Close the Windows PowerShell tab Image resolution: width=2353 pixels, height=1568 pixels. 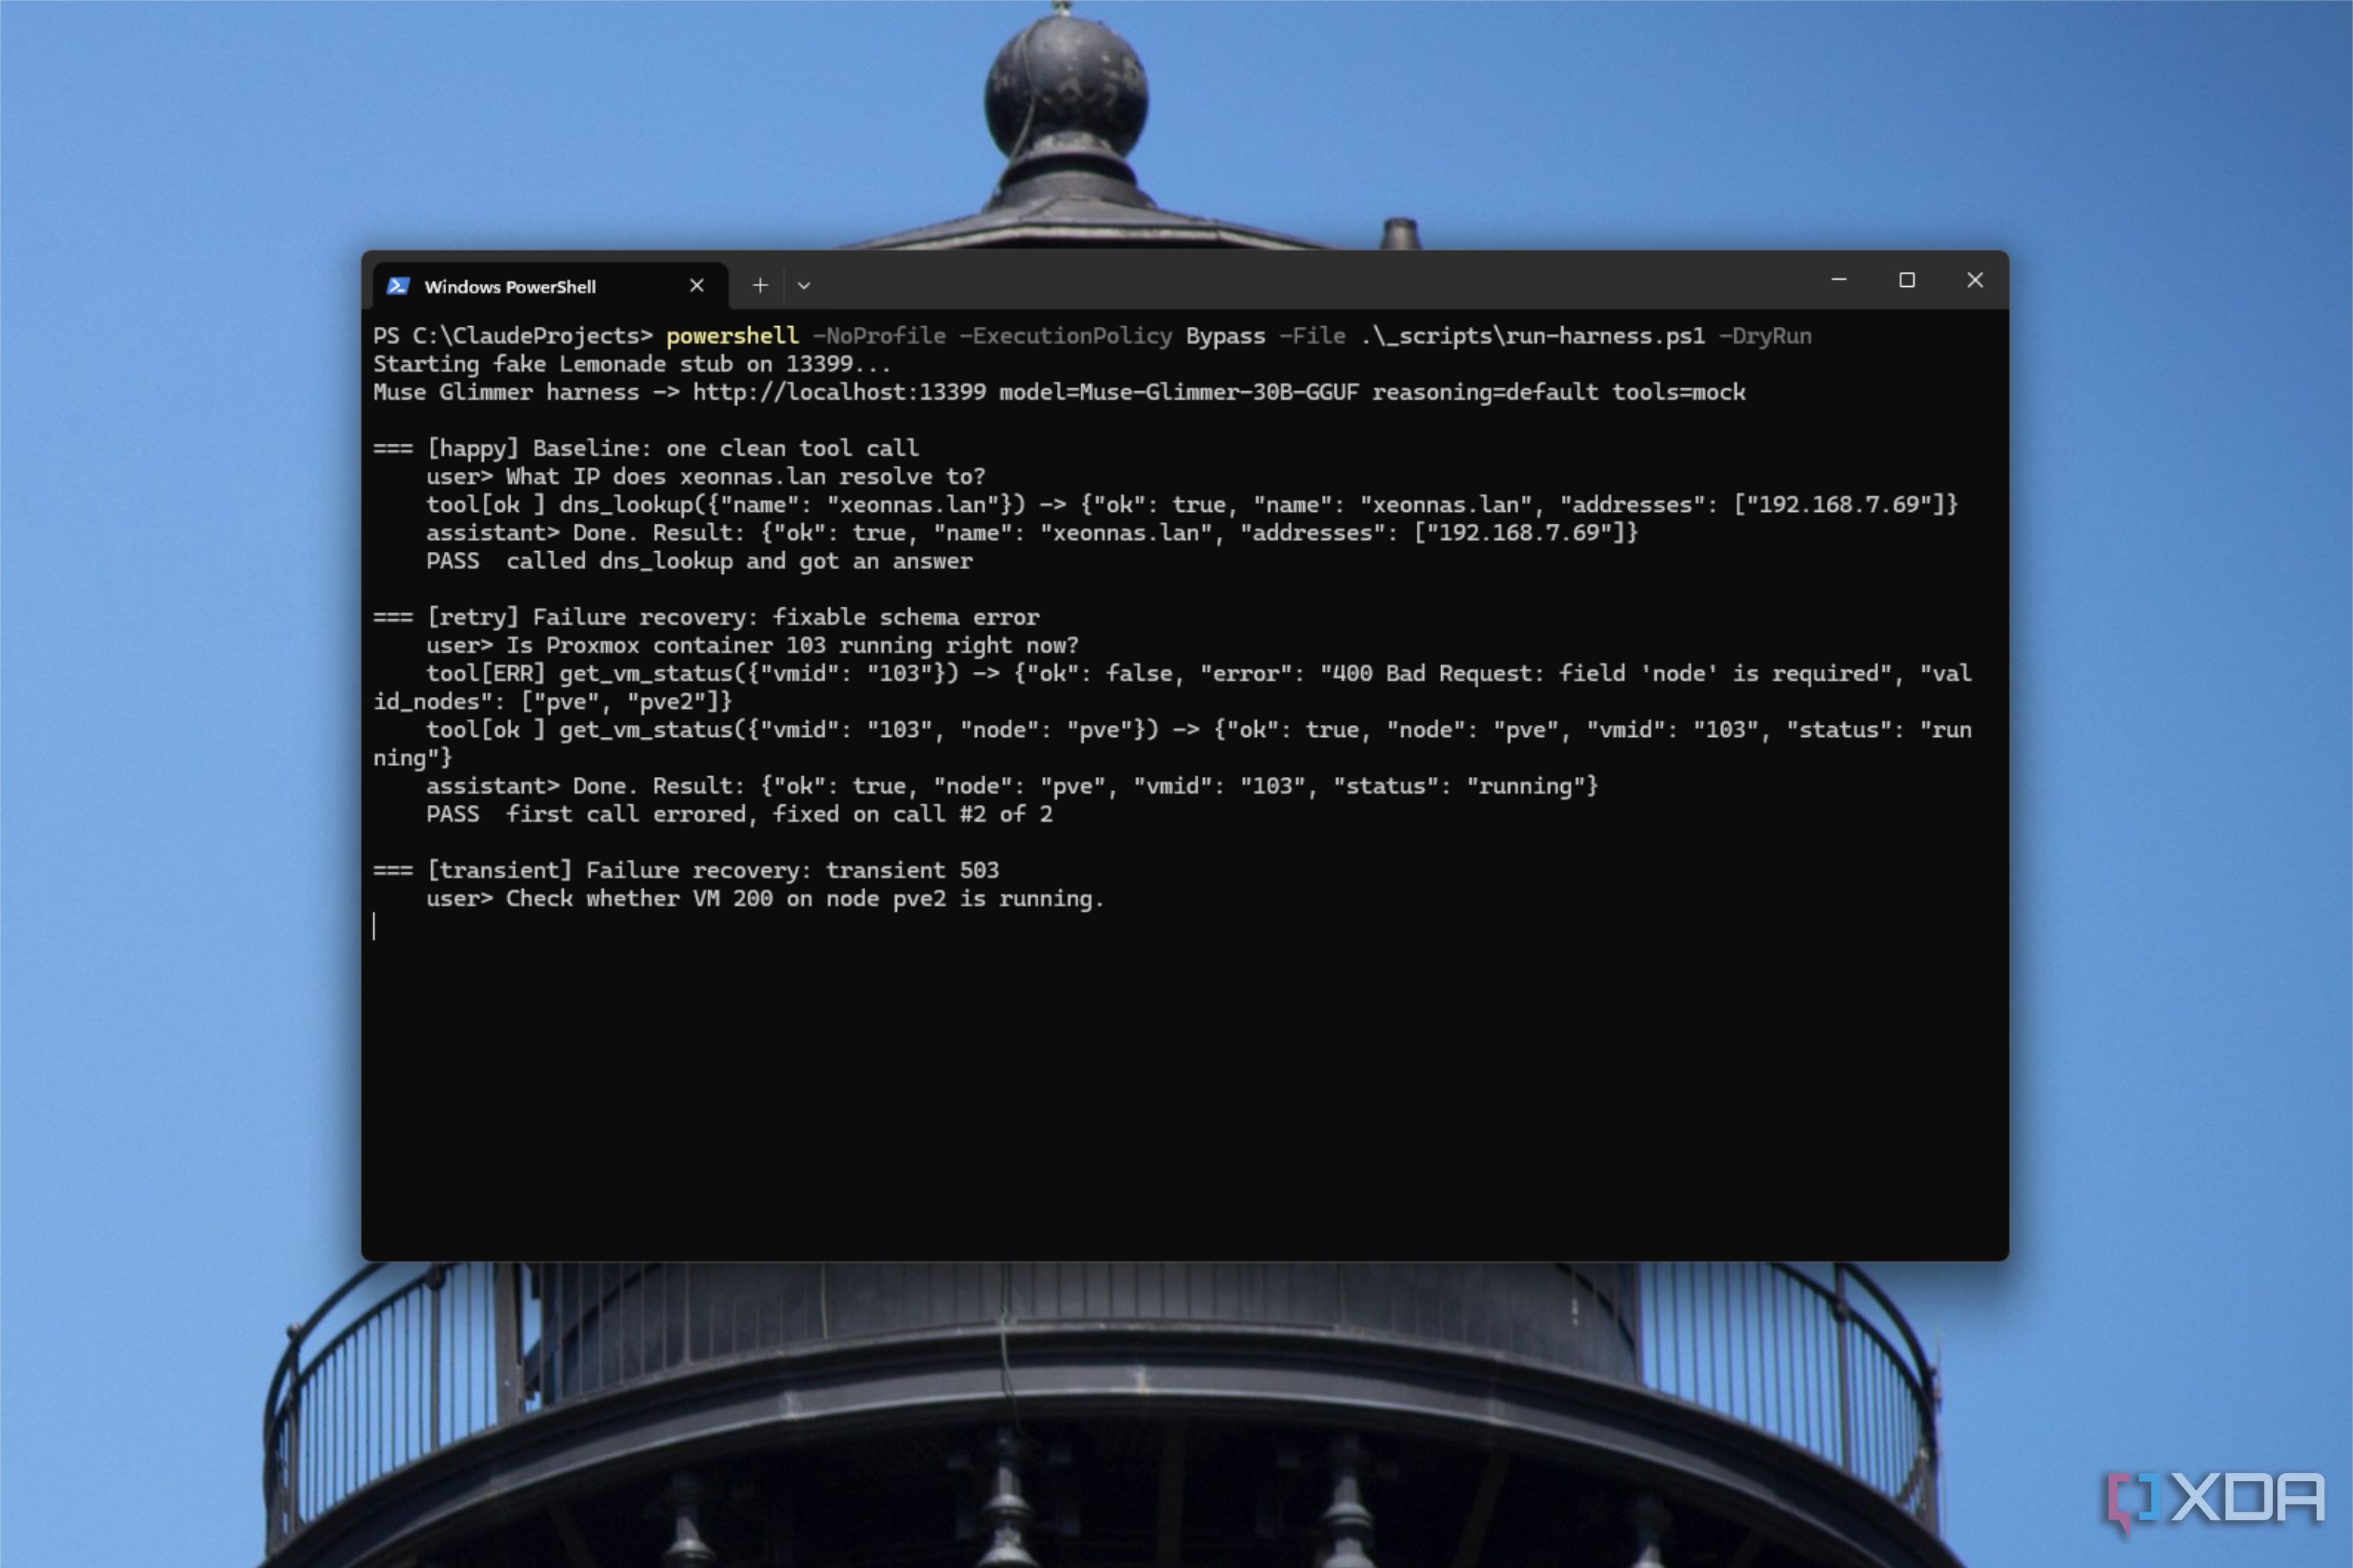click(x=697, y=286)
